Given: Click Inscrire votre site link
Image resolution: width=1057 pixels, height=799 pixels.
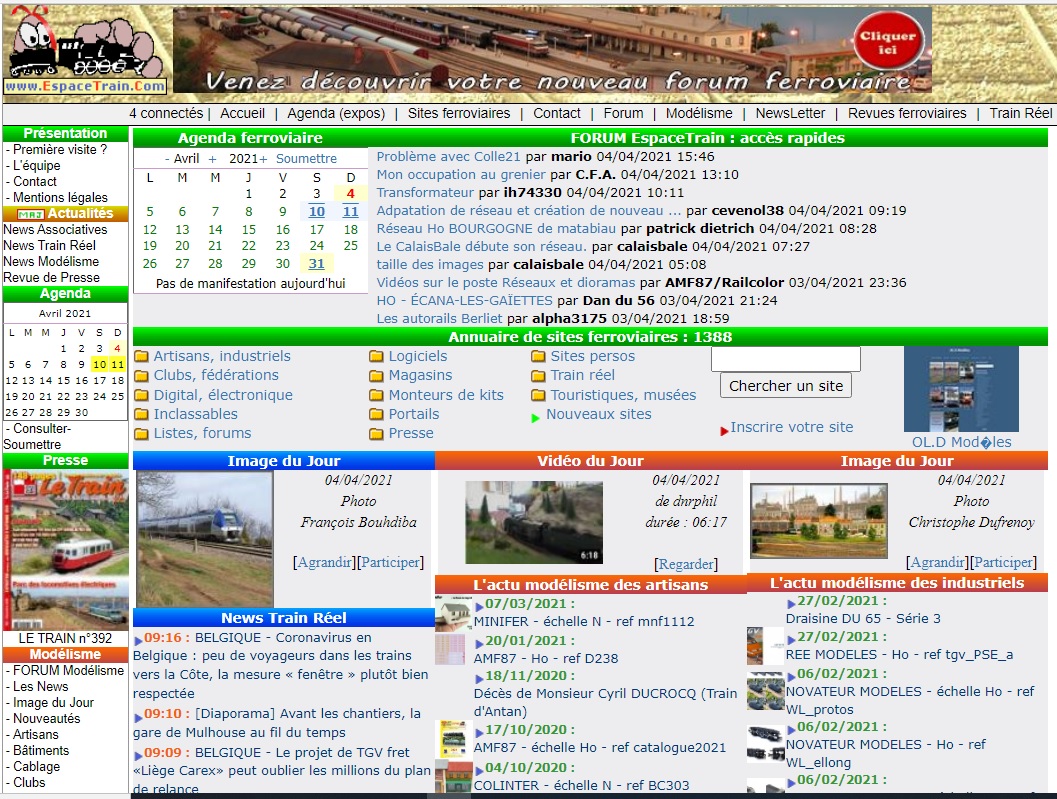Looking at the screenshot, I should 791,427.
